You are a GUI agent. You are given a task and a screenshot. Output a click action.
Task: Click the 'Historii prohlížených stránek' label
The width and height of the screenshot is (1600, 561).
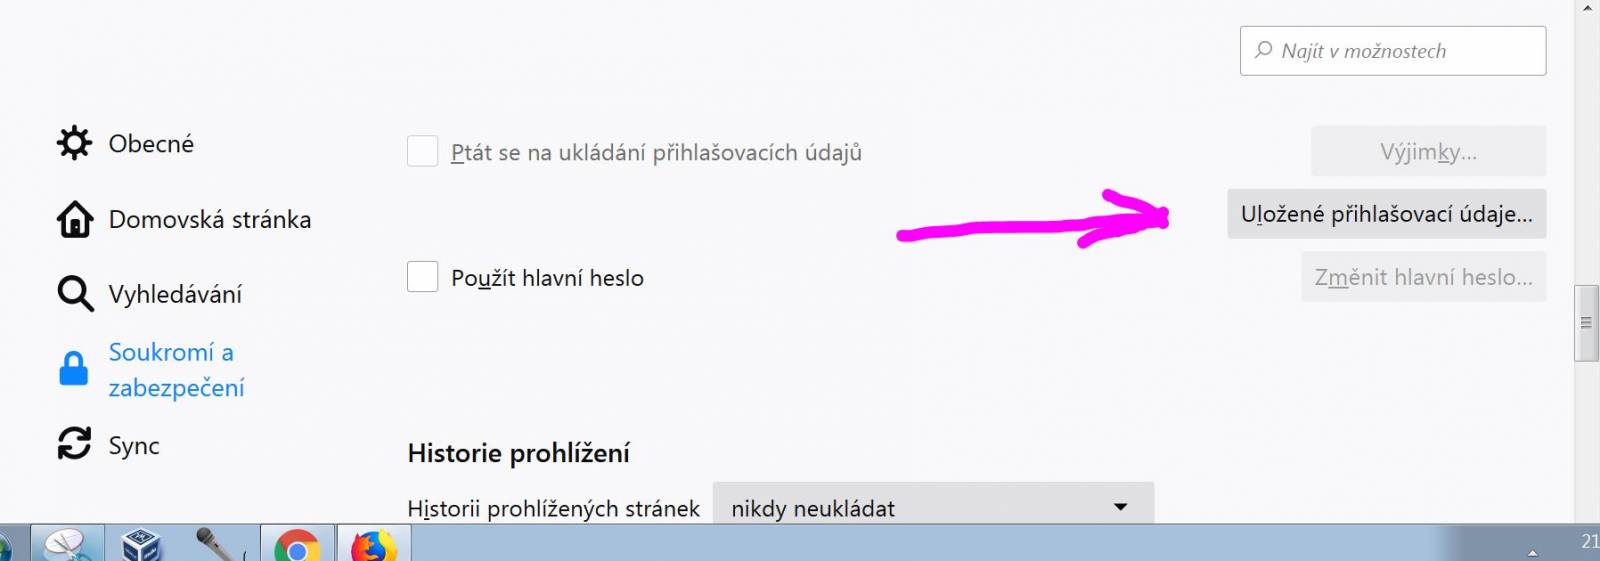[x=553, y=508]
